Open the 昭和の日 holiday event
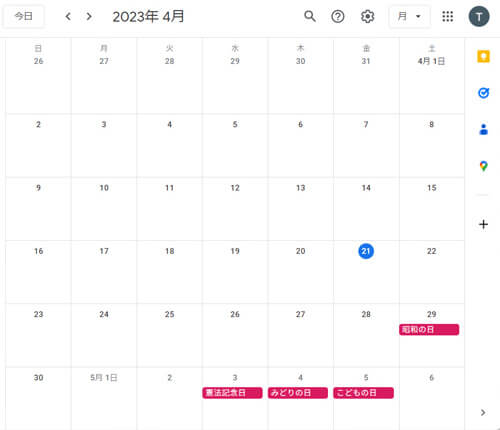 (429, 330)
